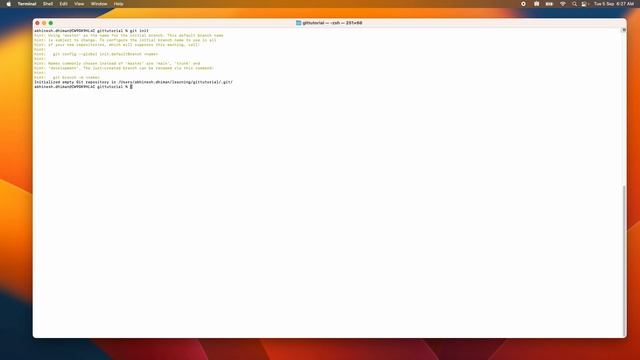Viewport: 640px width, 360px height.
Task: Click the battery status icon
Action: [x=549, y=4]
